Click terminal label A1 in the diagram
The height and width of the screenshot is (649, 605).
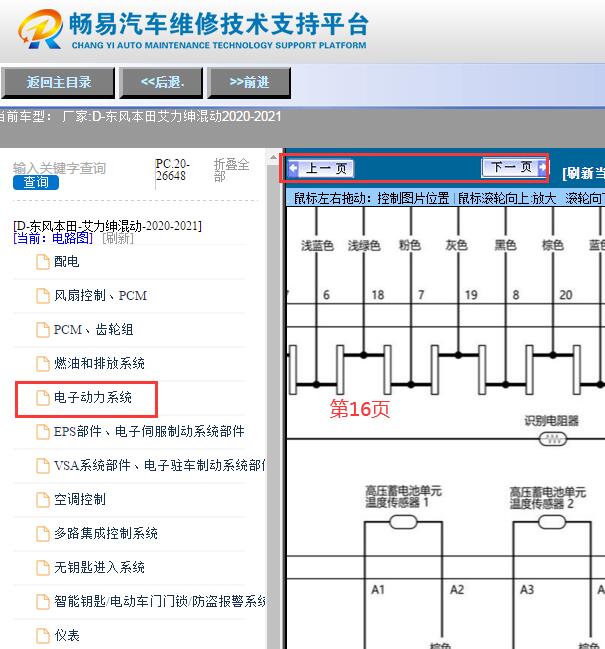(x=378, y=589)
